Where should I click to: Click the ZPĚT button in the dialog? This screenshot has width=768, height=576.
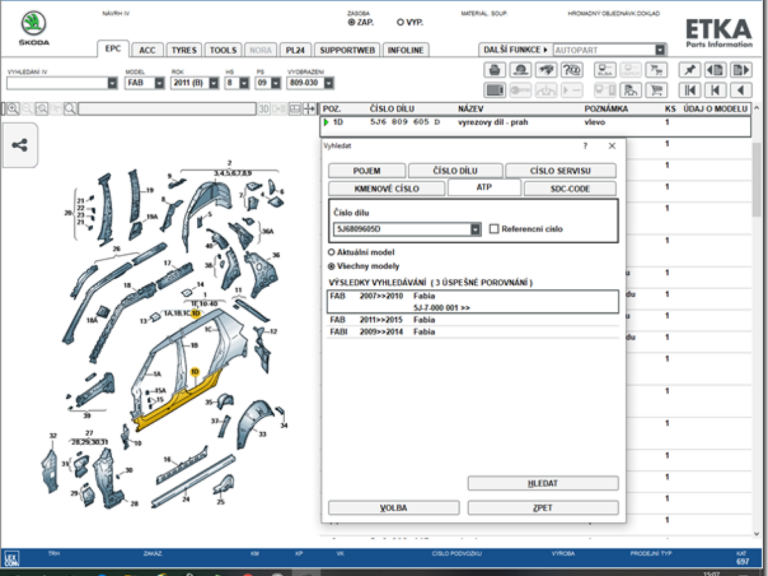click(x=543, y=507)
